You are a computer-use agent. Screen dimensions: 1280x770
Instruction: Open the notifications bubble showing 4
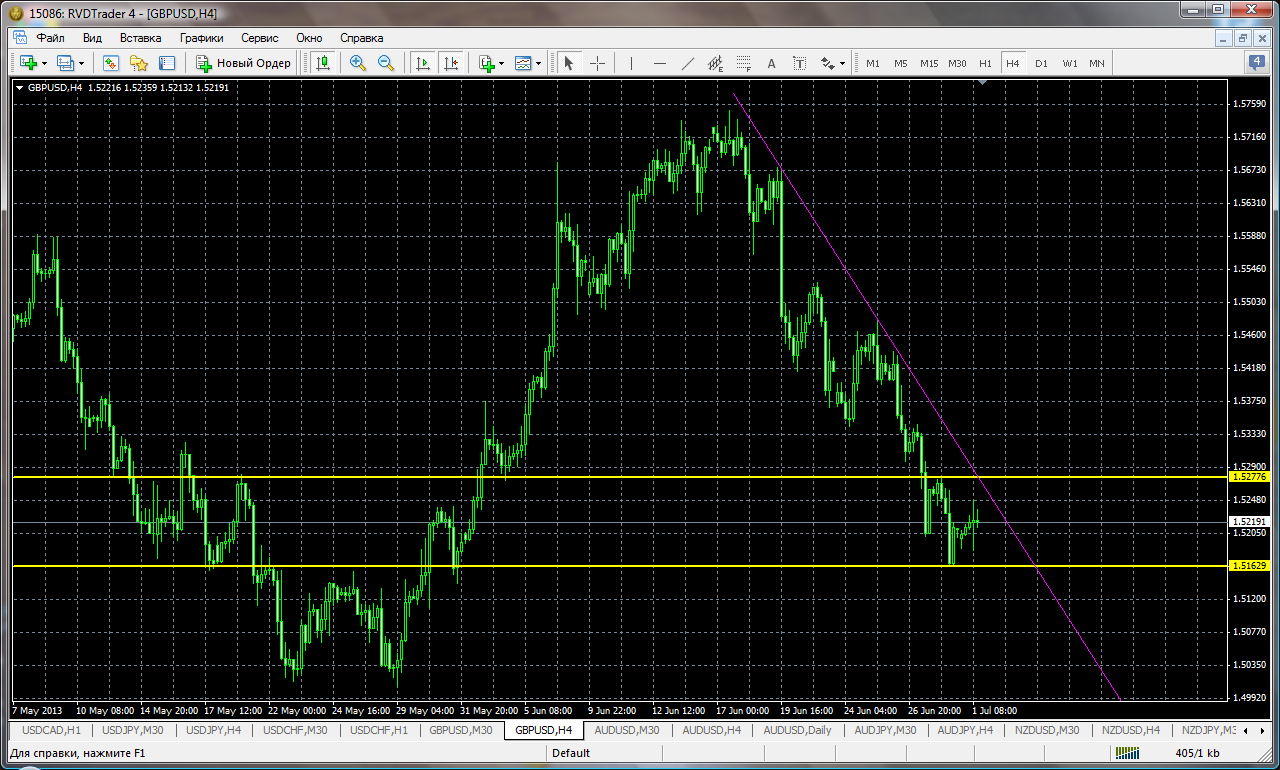tap(1257, 62)
